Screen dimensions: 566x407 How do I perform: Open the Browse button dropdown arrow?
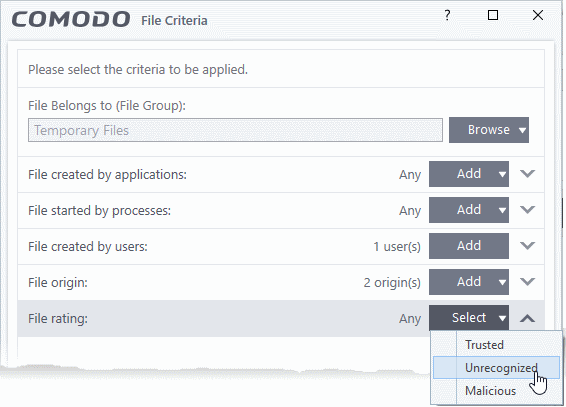522,130
